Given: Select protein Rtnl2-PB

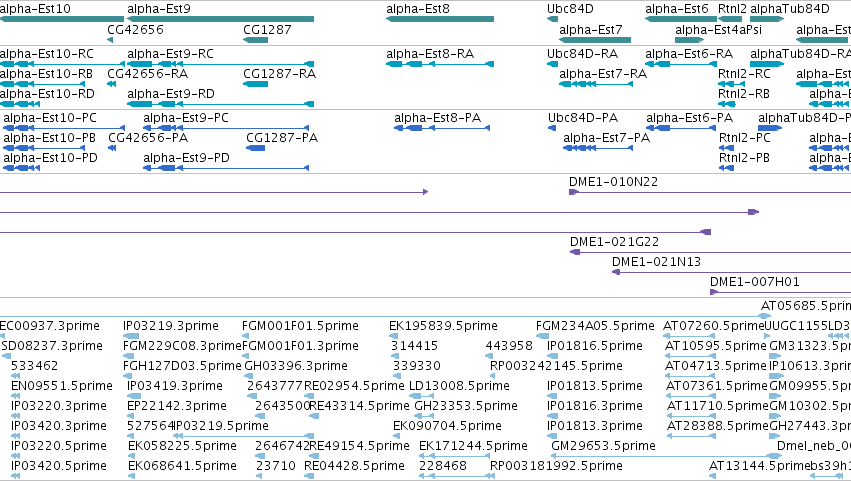Looking at the screenshot, I should point(744,158).
